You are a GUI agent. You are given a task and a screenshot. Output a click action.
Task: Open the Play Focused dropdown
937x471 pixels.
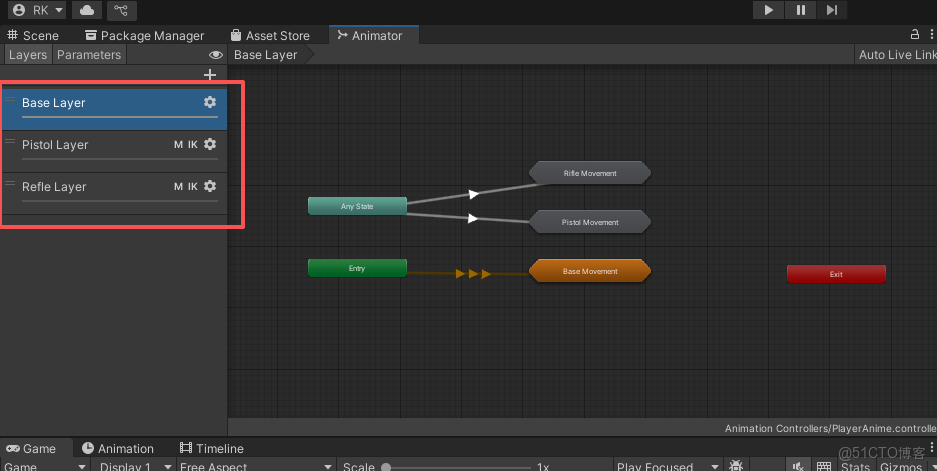point(668,466)
